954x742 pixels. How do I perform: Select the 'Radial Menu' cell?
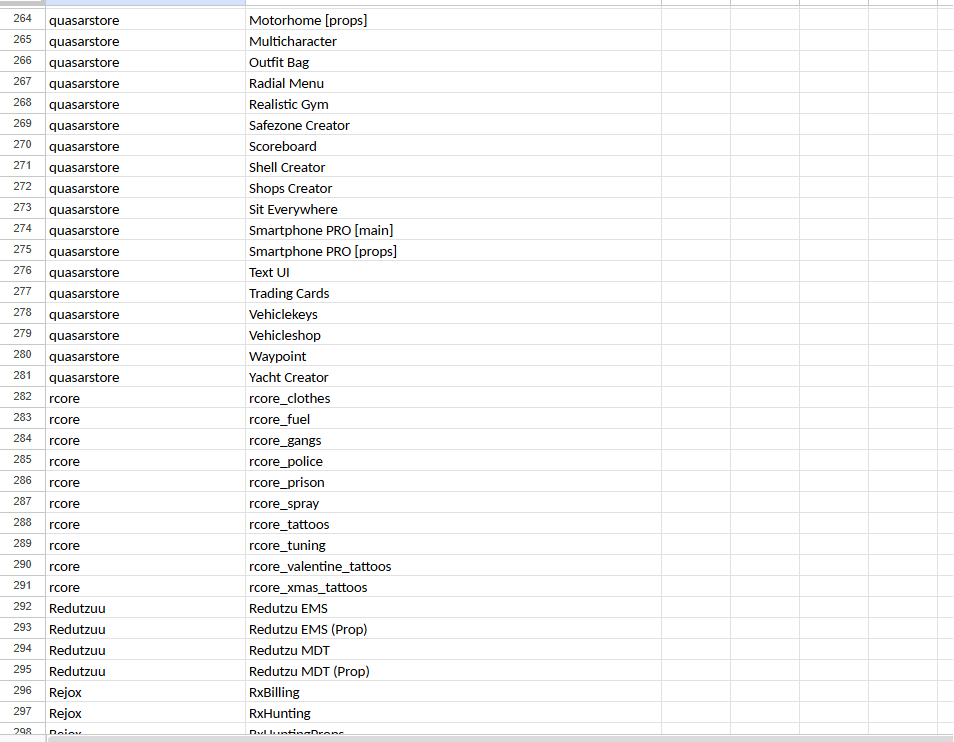453,83
